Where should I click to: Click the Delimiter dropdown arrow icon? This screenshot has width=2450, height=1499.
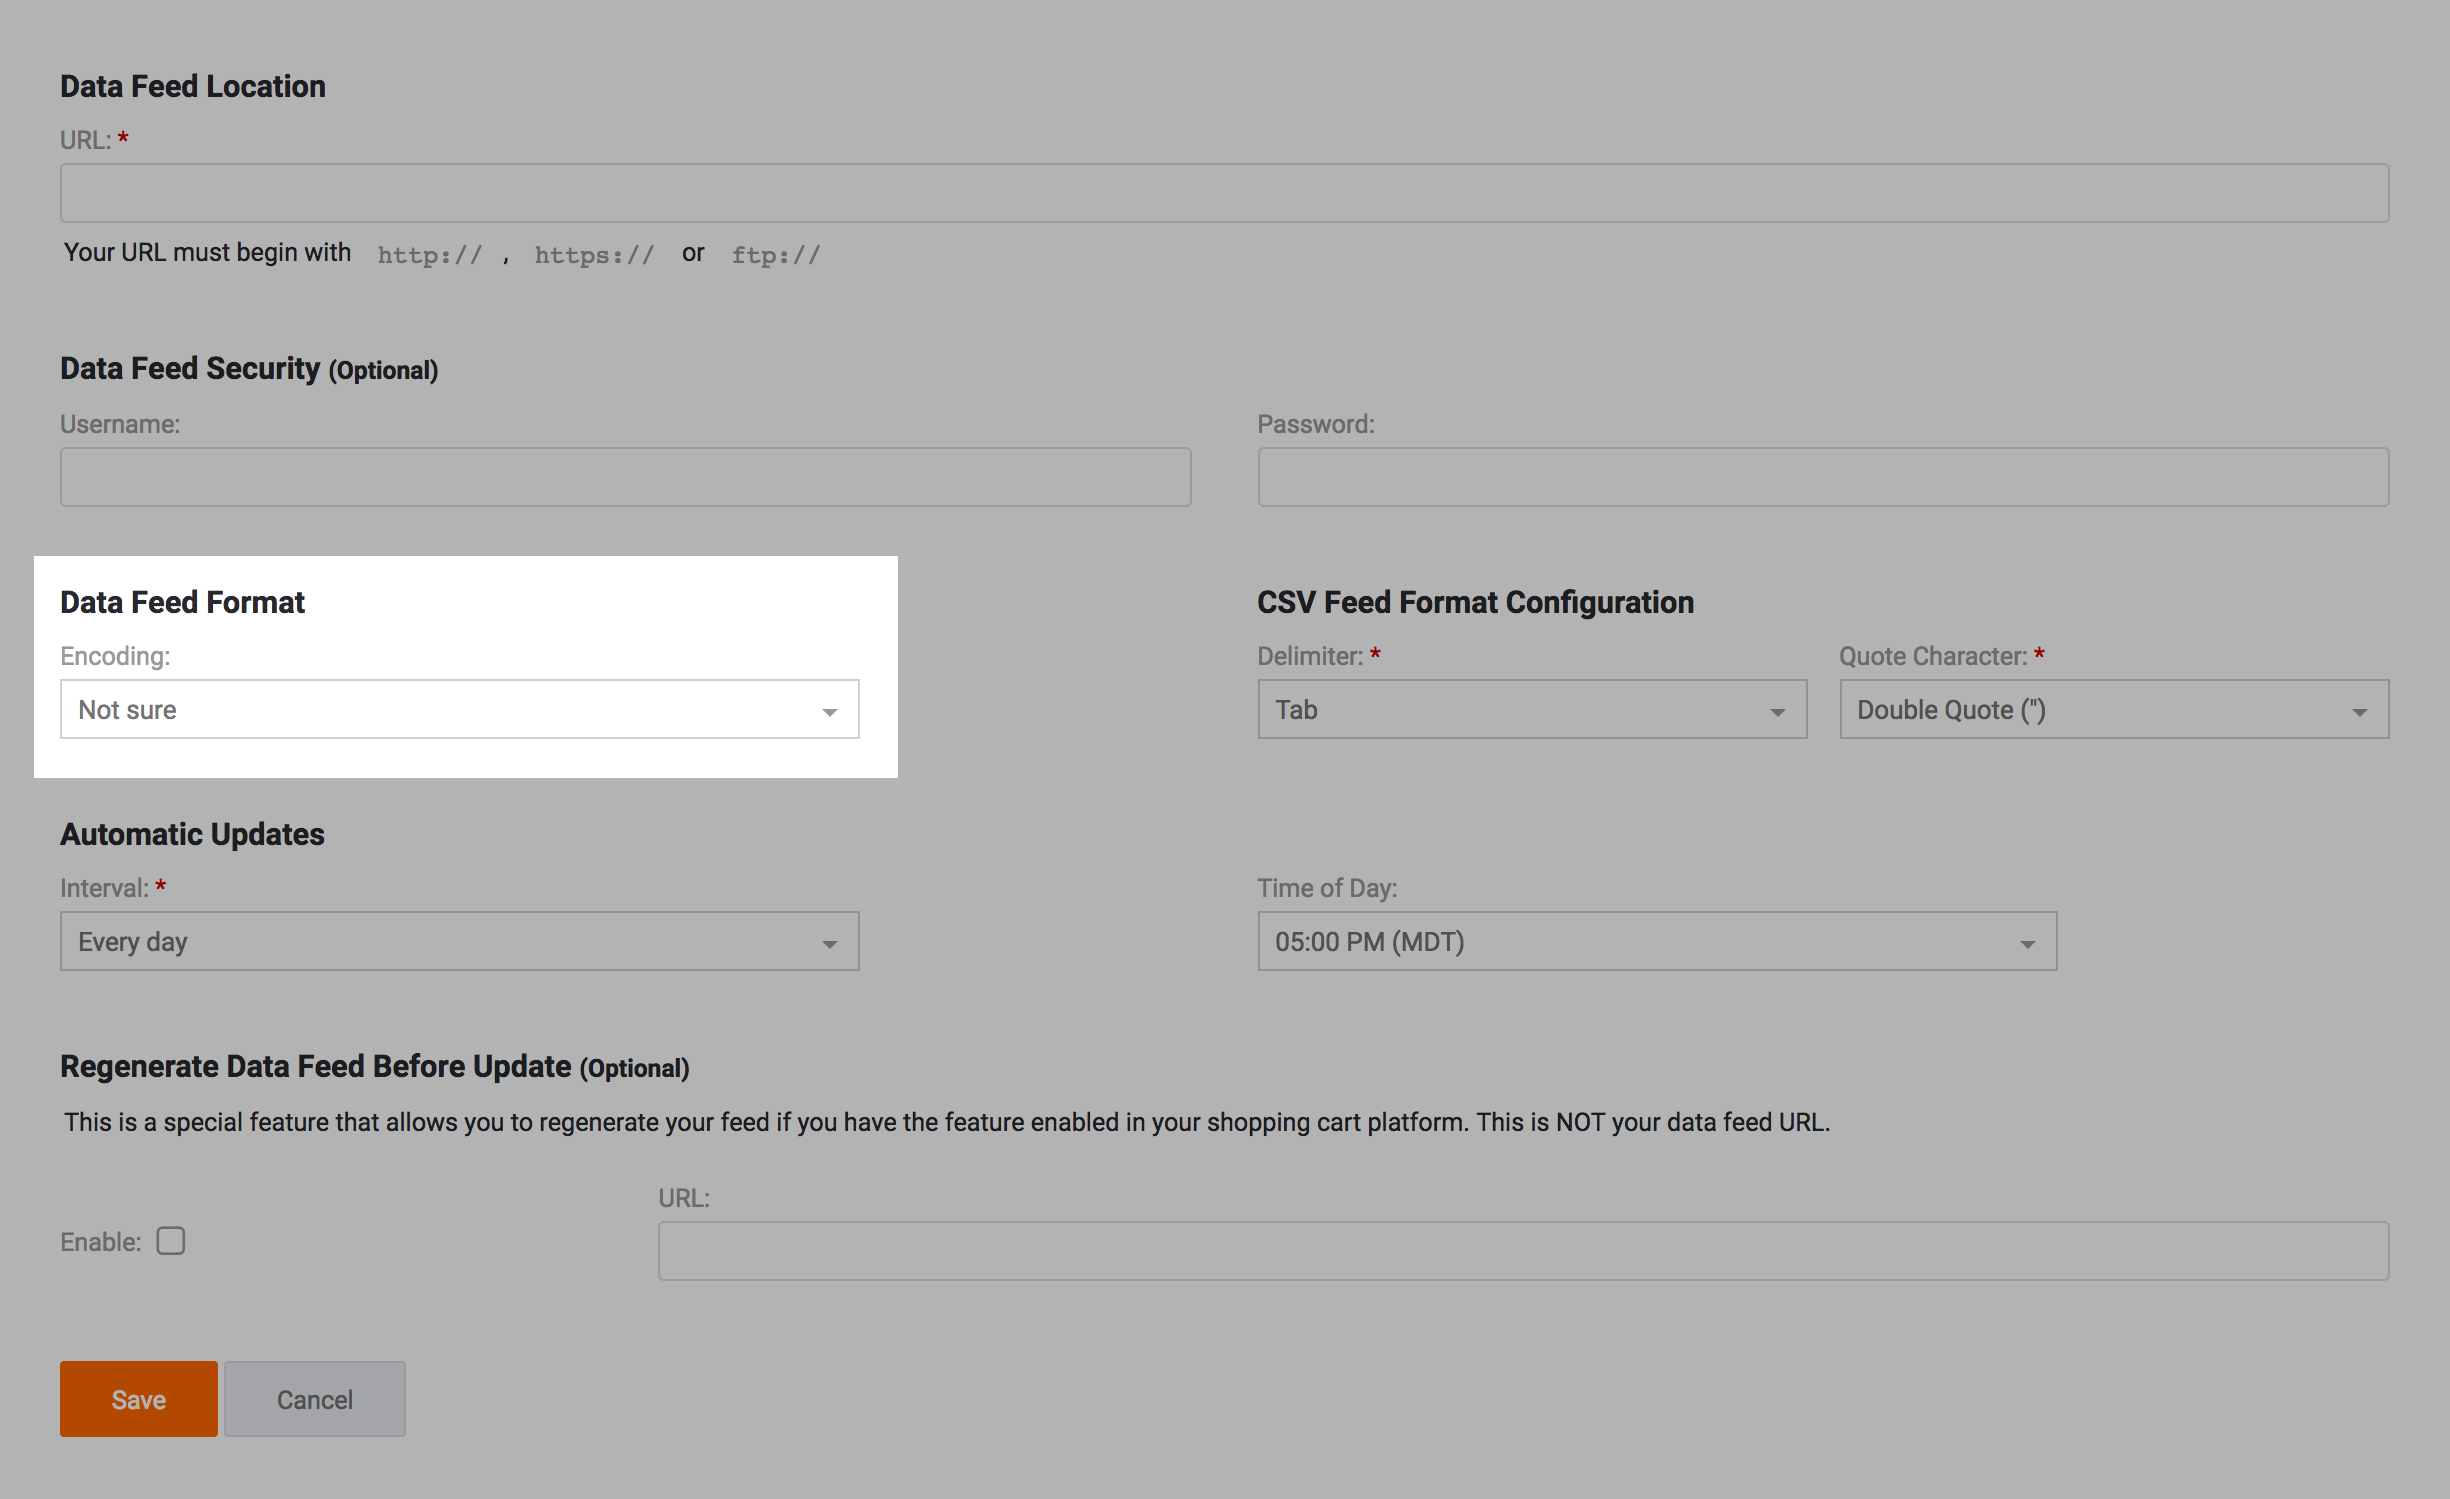click(1777, 712)
